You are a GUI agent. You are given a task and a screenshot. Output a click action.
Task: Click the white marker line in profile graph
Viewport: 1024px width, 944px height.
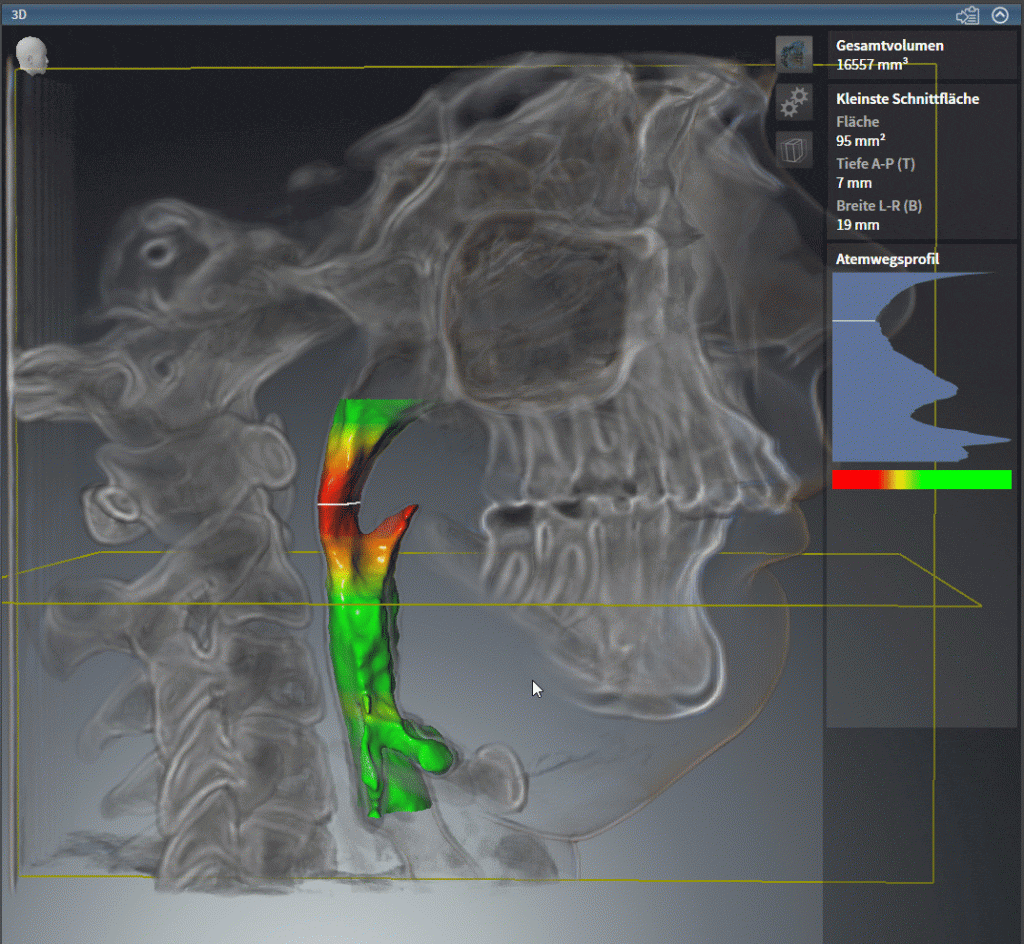tap(854, 321)
